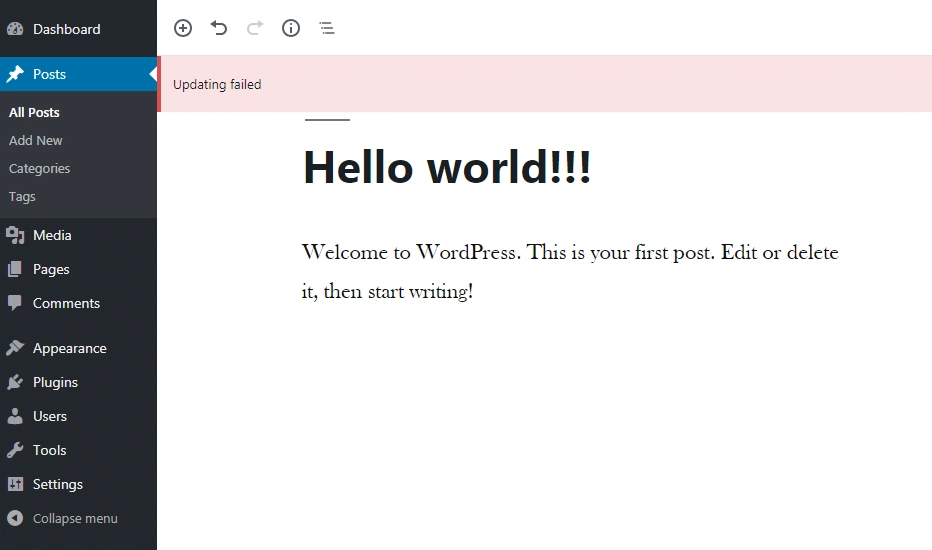The width and height of the screenshot is (932, 550).
Task: Undo the last edit
Action: [219, 28]
